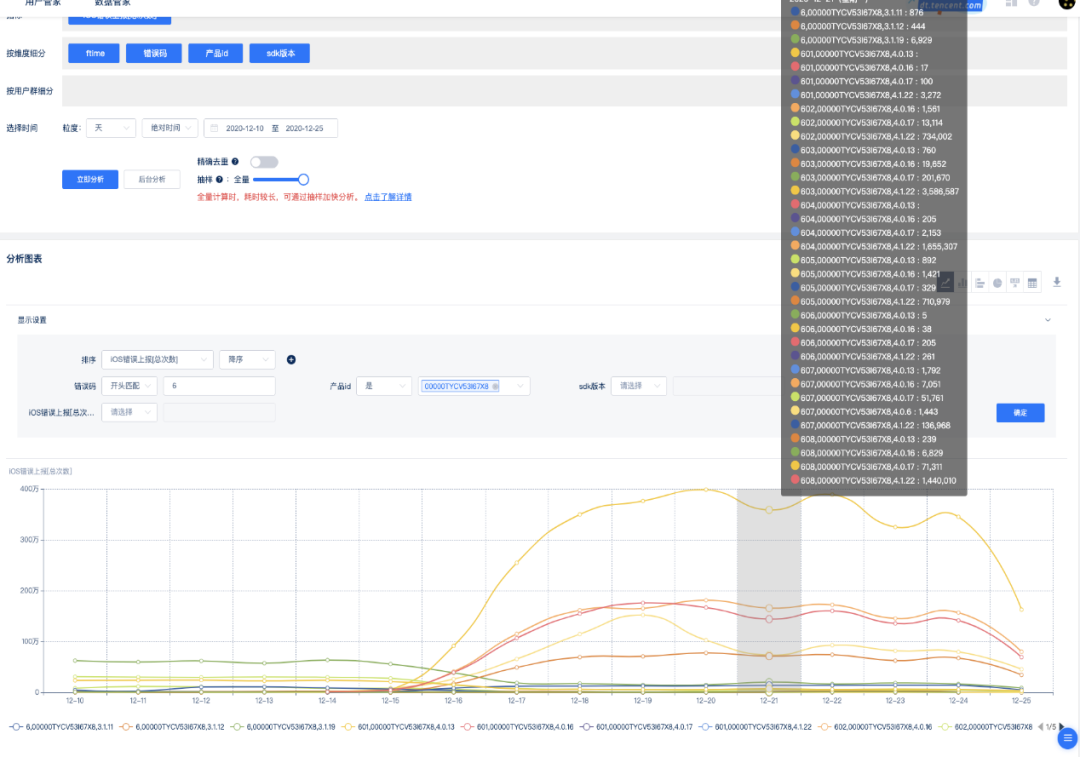This screenshot has width=1080, height=757.
Task: Toggle legend series 601,00000TYCV53I67X8,4.0.16
Action: [517, 727]
